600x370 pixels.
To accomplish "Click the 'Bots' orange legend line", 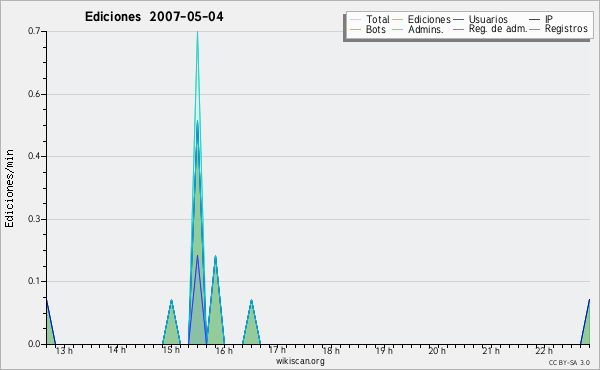I will 355,29.
